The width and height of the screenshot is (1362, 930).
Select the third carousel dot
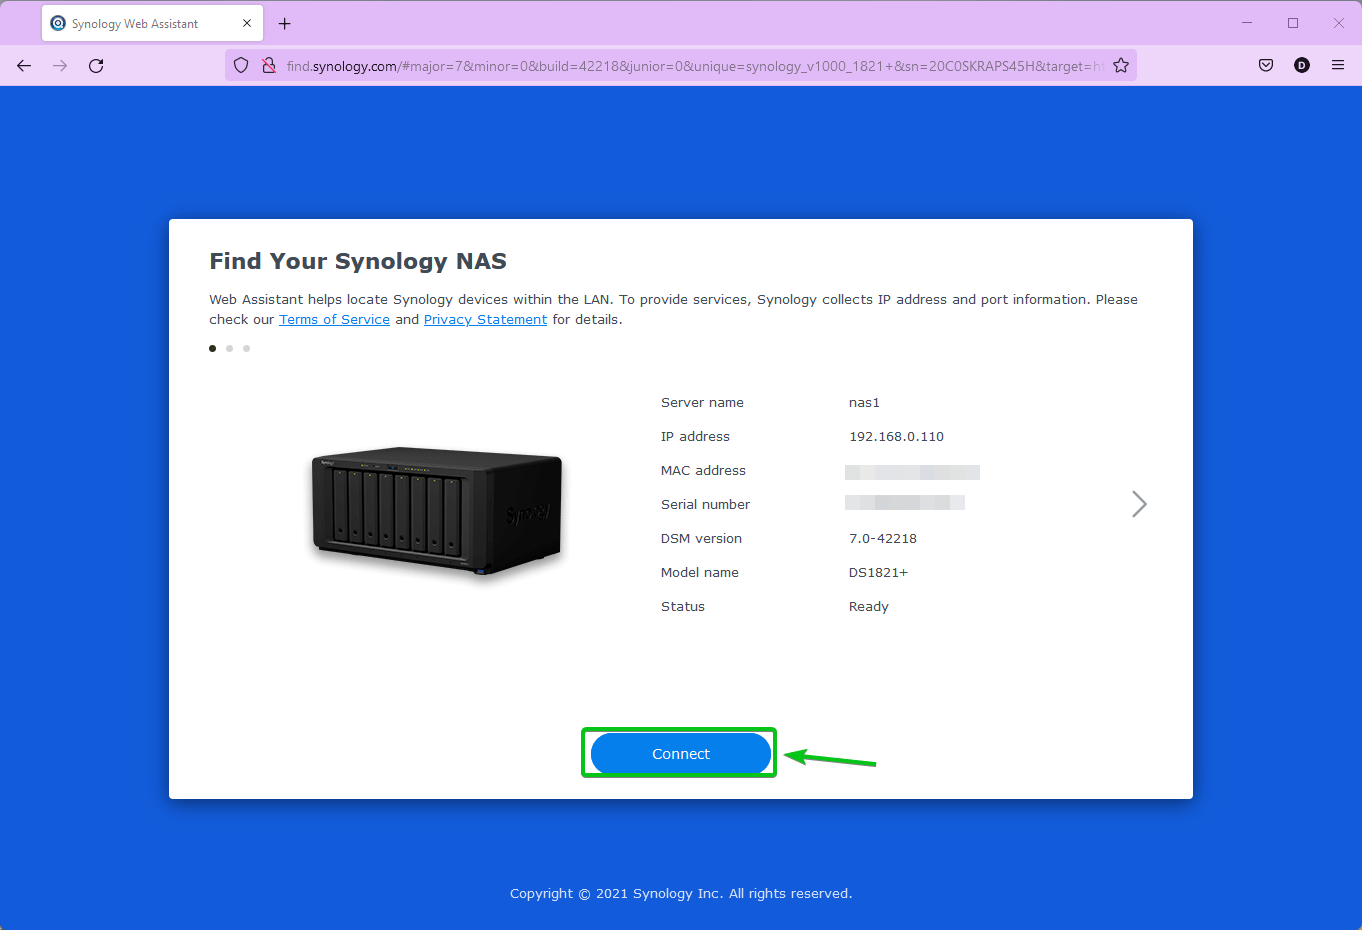(246, 348)
